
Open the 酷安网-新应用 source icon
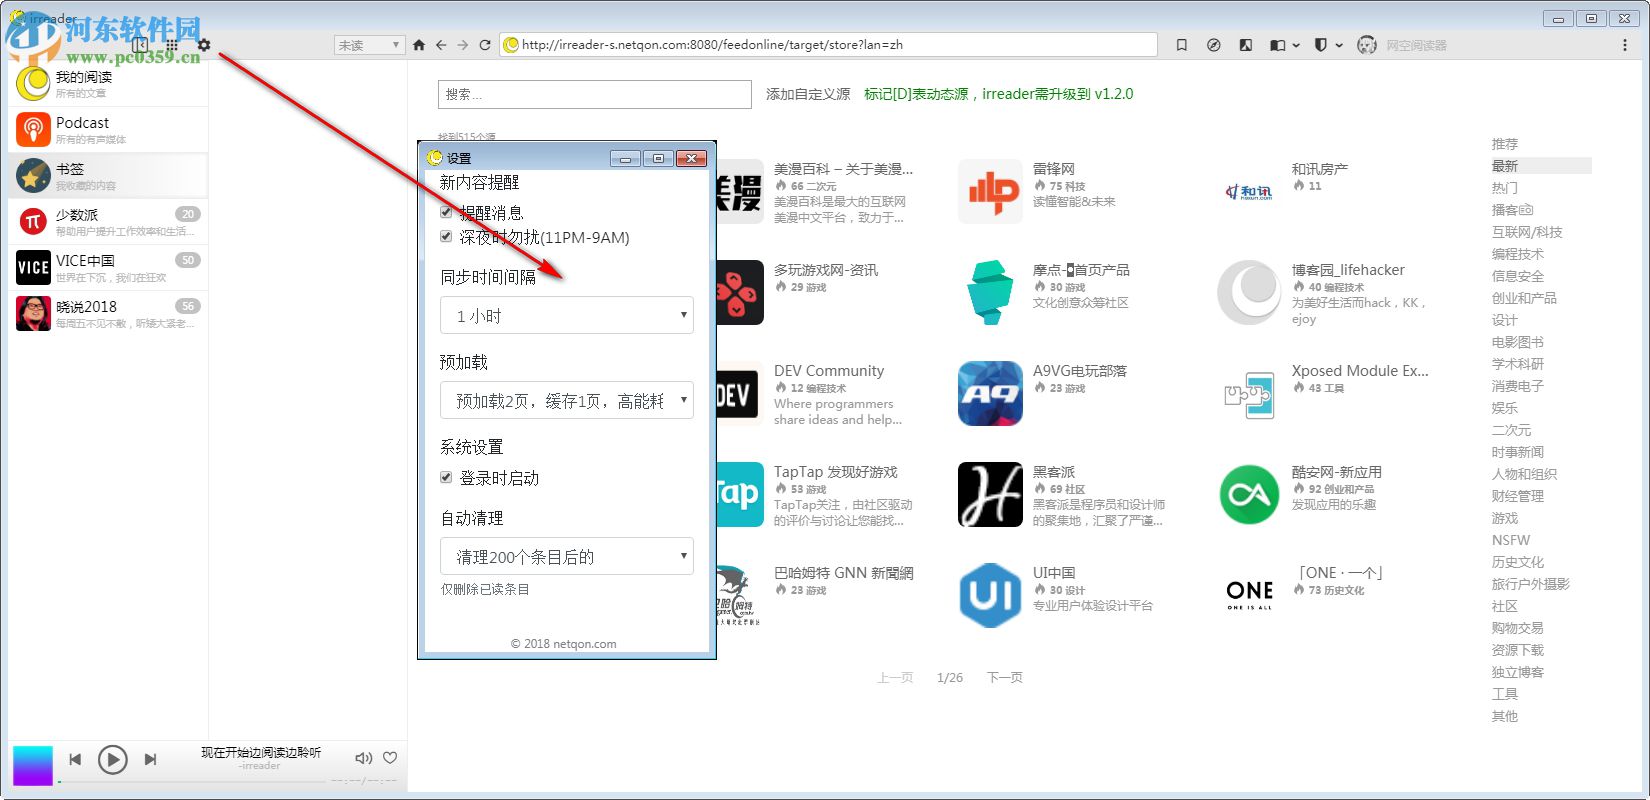tap(1249, 494)
